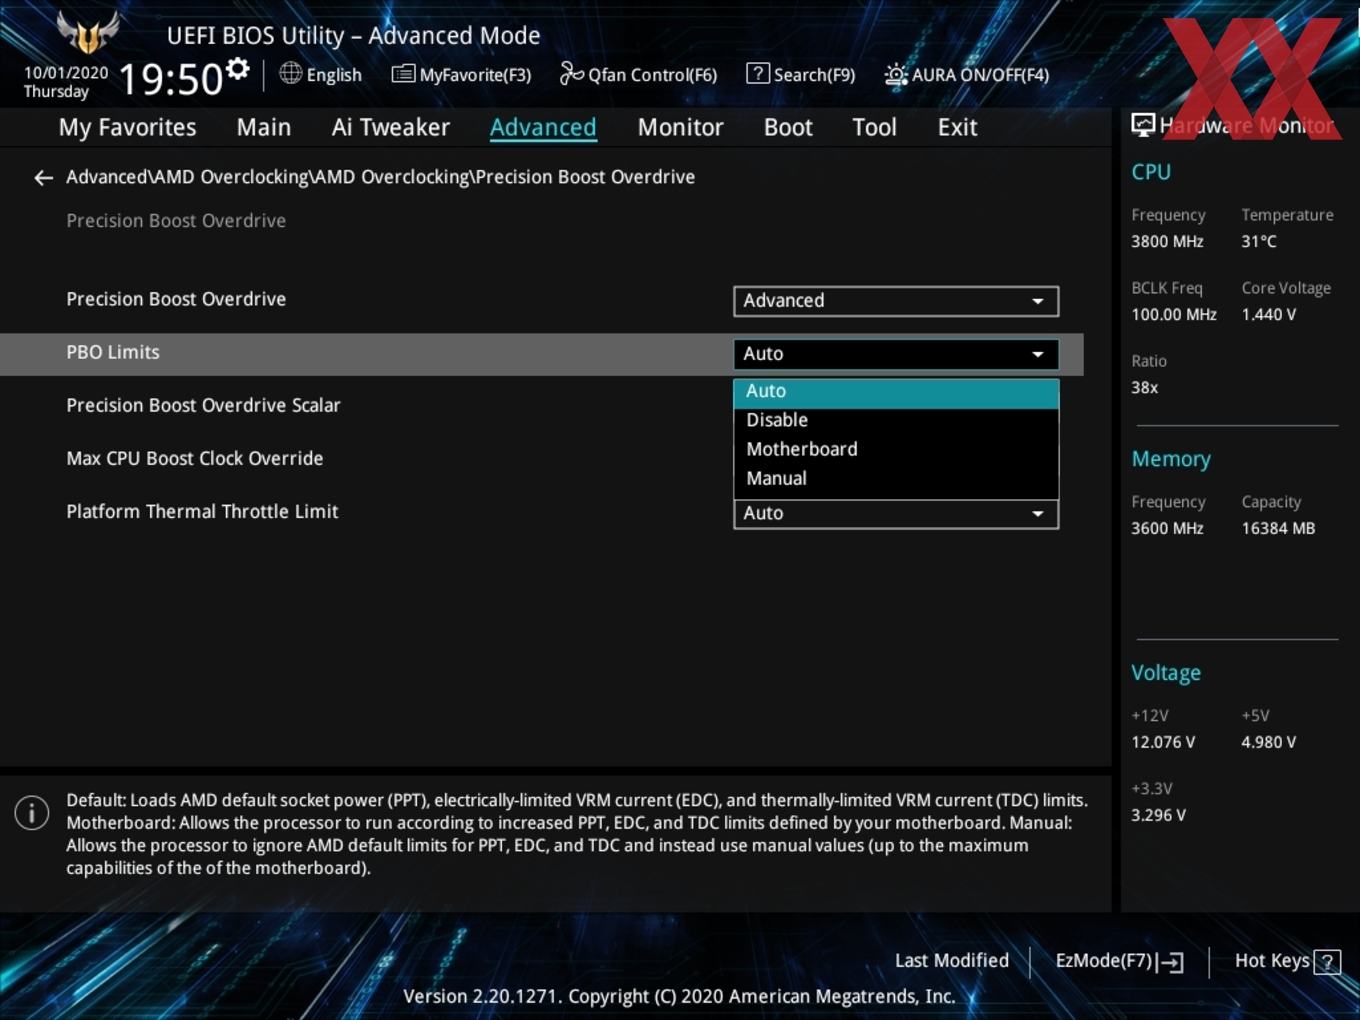Open Search(F9)

point(801,74)
